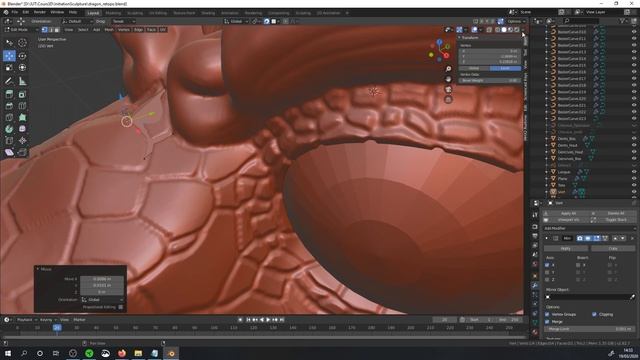Image resolution: width=640 pixels, height=360 pixels.
Task: Open the Global transform orientation dropdown
Action: click(236, 21)
